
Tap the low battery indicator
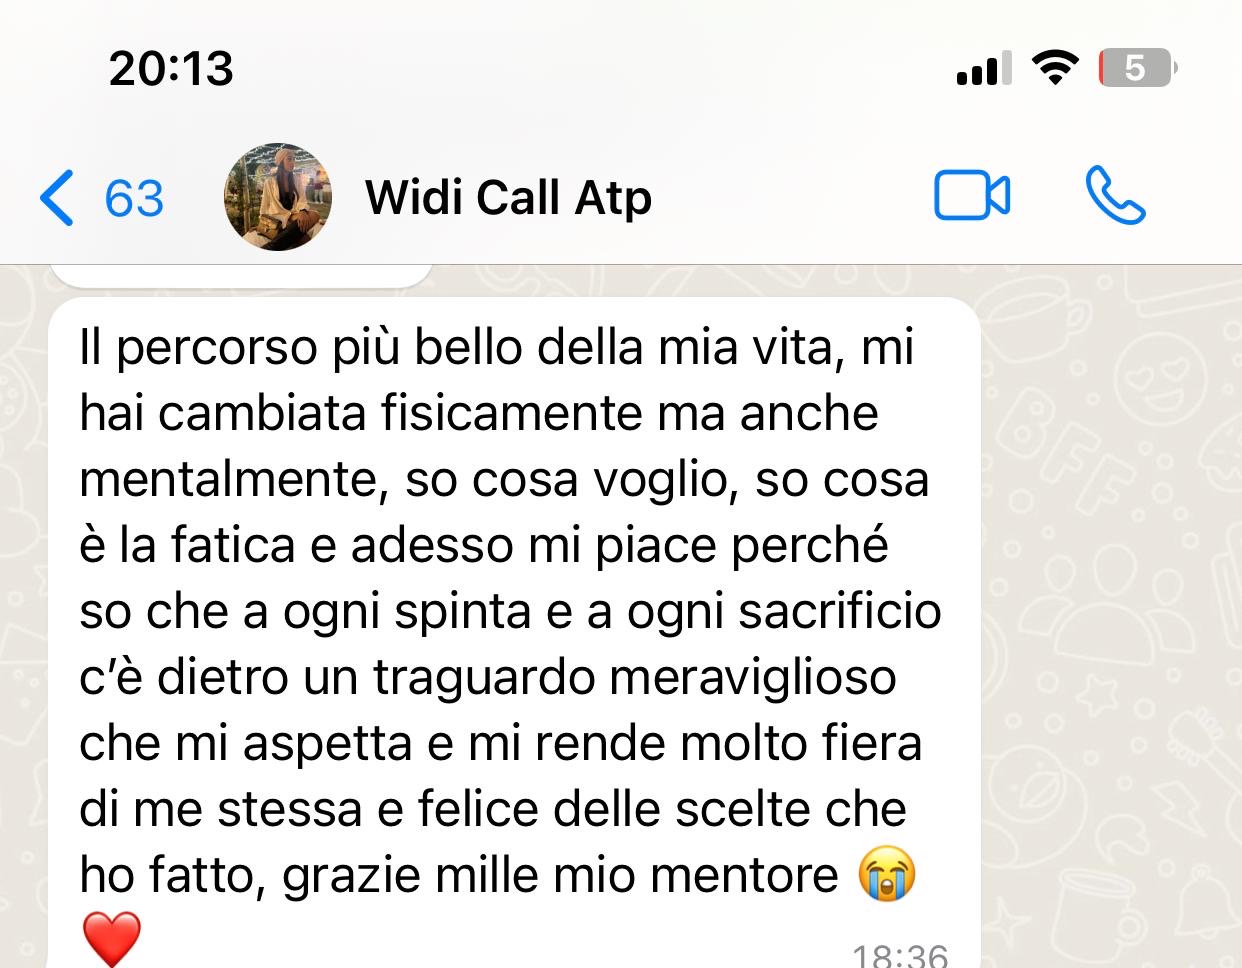pyautogui.click(x=1138, y=68)
